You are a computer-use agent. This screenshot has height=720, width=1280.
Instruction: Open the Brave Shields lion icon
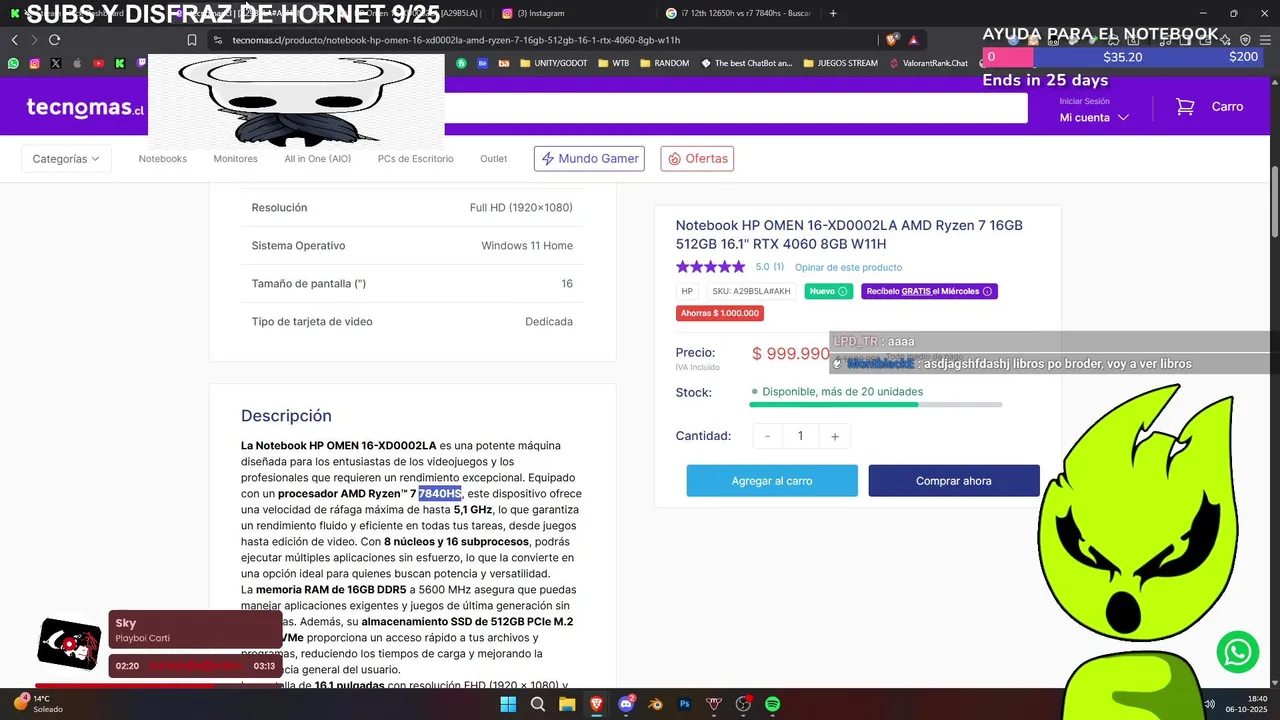[x=892, y=40]
